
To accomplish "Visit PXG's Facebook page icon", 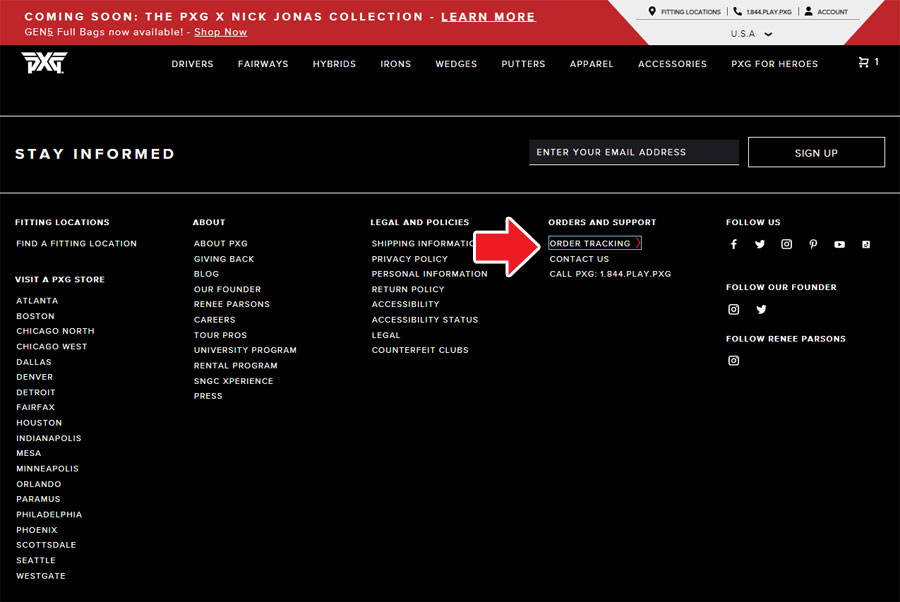I will click(x=734, y=244).
